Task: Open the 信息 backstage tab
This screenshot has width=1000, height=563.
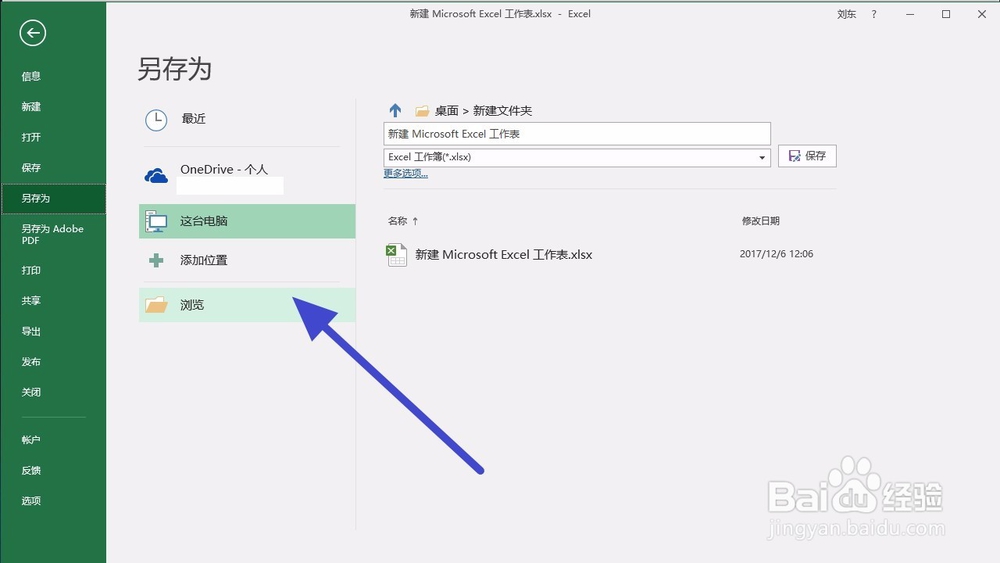Action: point(31,77)
